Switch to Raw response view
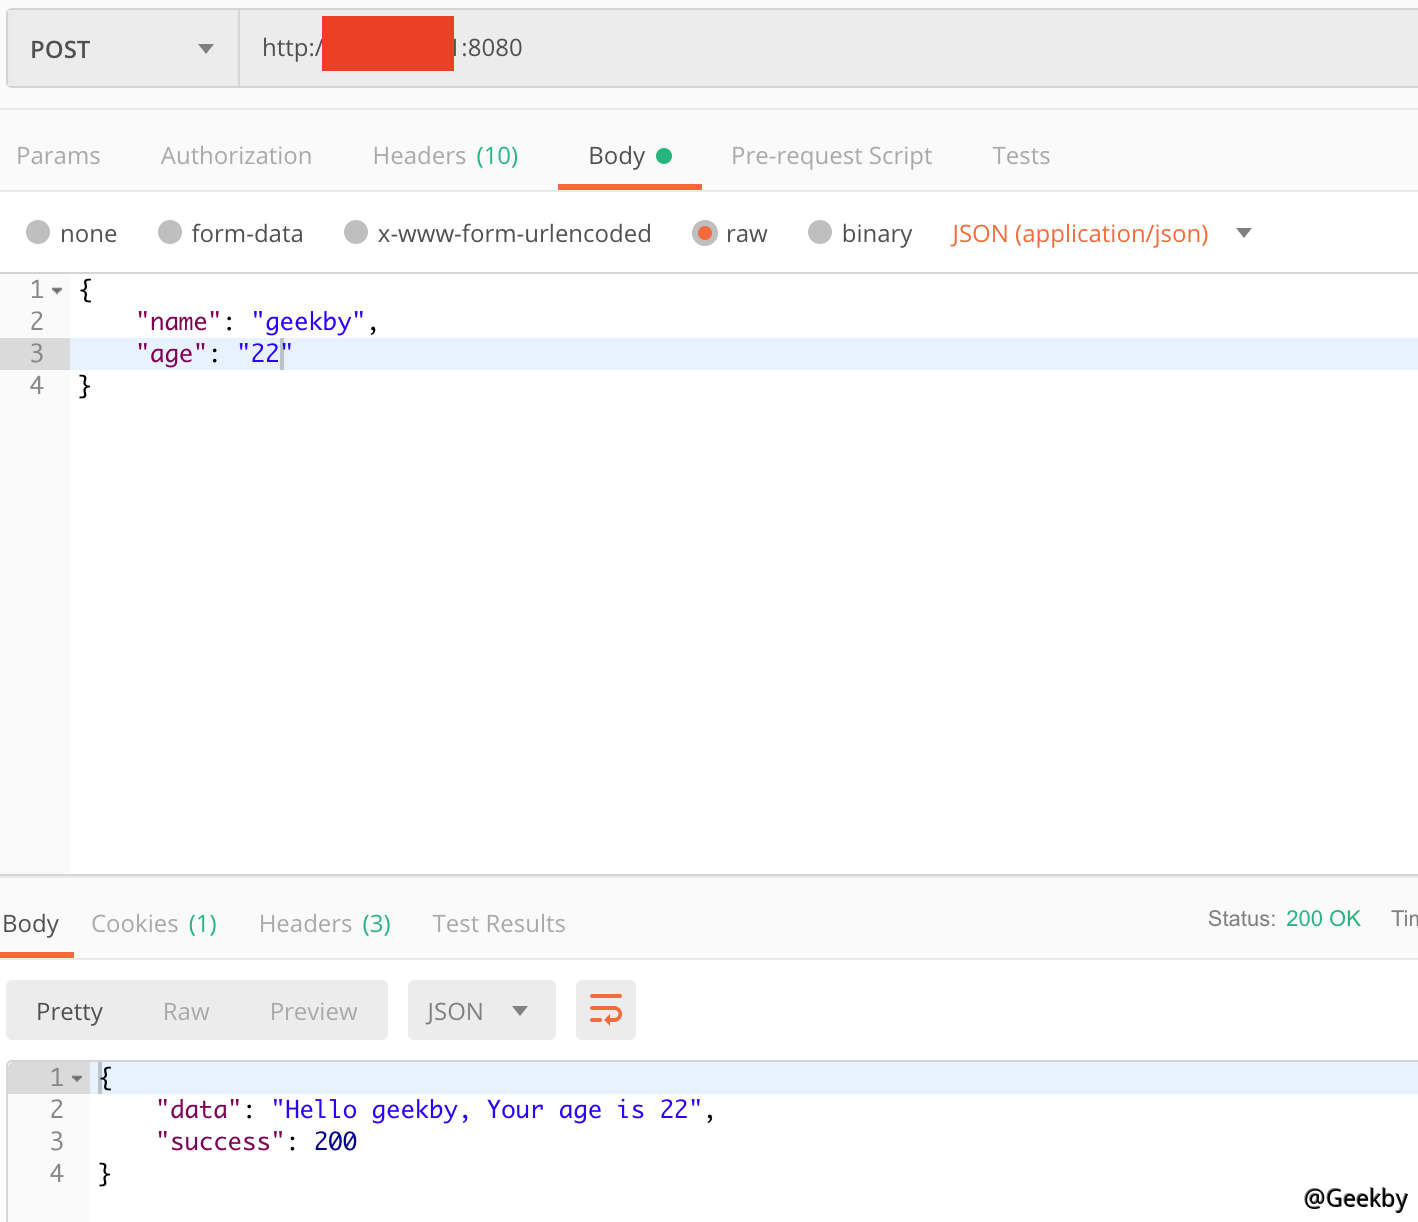Viewport: 1418px width, 1222px height. click(x=186, y=1010)
